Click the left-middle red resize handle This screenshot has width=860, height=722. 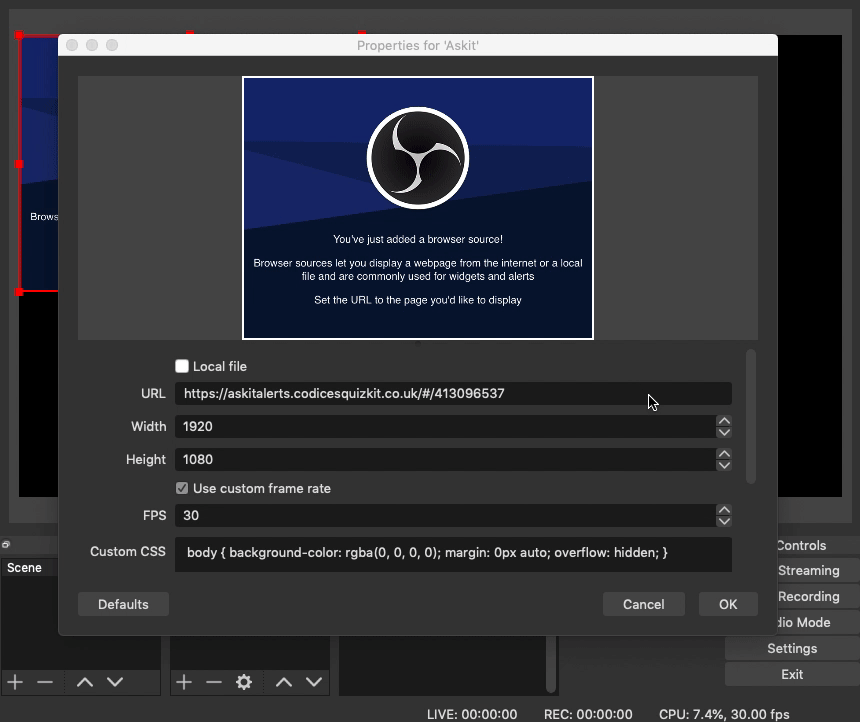19,164
